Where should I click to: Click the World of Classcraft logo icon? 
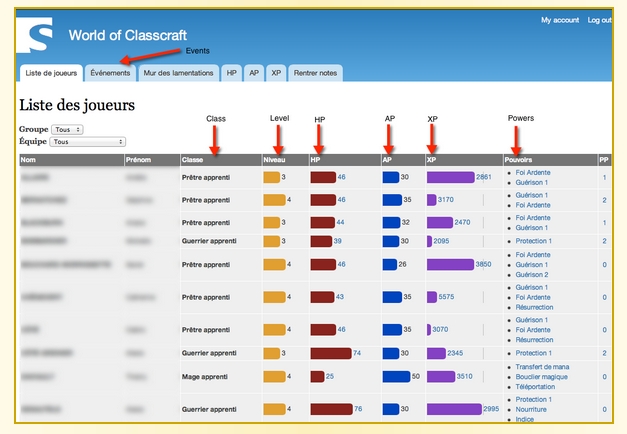point(40,37)
